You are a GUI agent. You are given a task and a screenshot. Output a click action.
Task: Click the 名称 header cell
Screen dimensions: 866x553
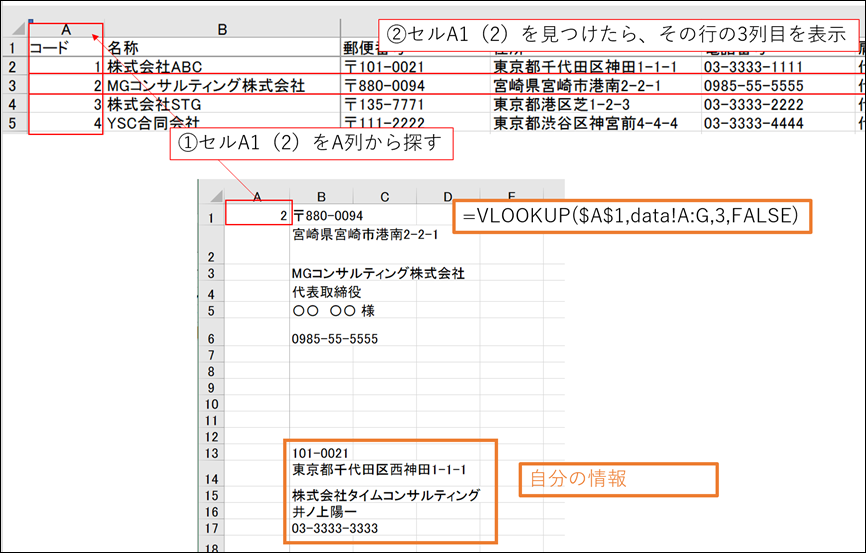[222, 48]
